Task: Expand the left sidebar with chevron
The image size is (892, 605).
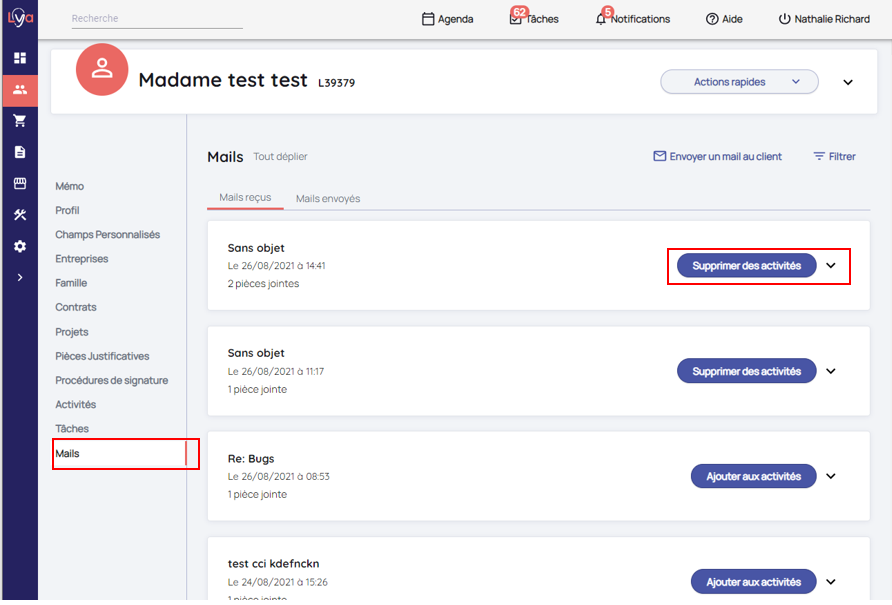Action: point(19,277)
